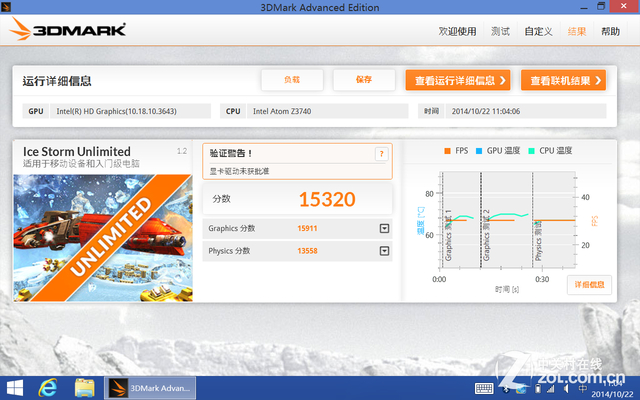Open the Windows Start button
The image size is (640, 400).
pyautogui.click(x=15, y=388)
